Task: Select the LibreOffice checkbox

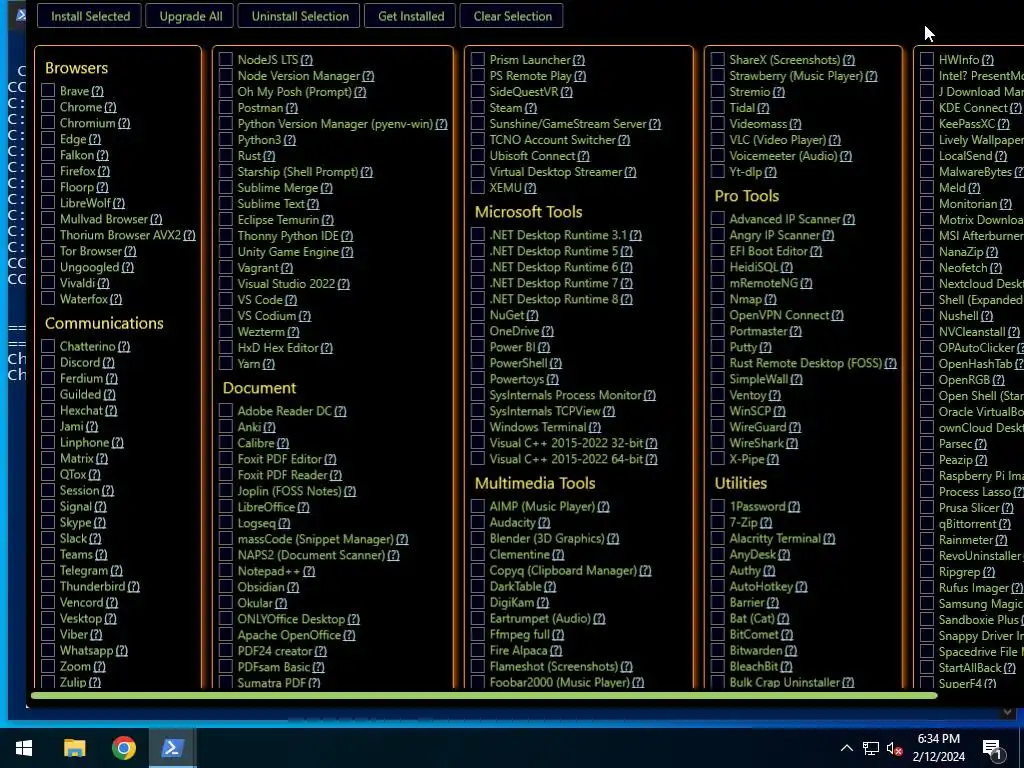Action: (x=226, y=507)
